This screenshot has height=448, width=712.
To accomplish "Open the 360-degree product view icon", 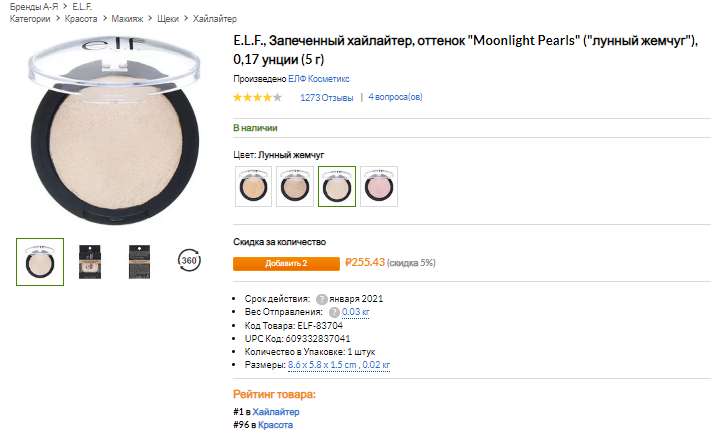I will coord(188,261).
